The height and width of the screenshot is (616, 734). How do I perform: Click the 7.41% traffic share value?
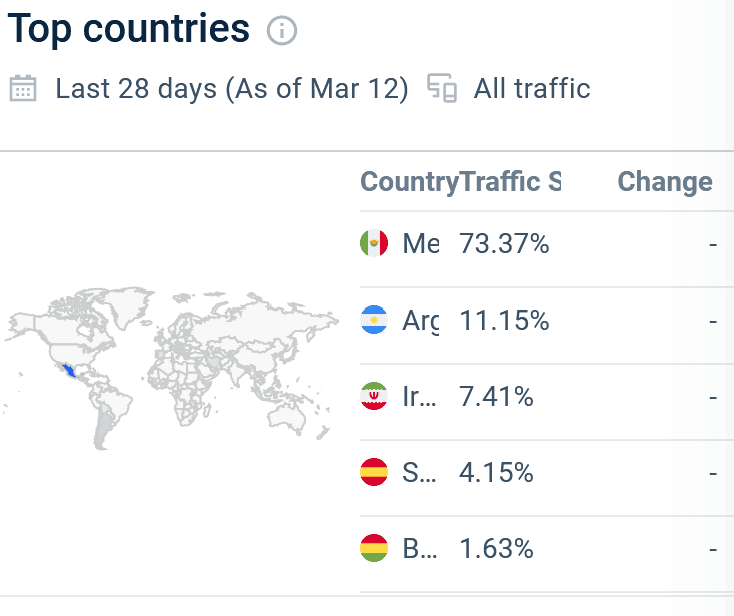pos(496,396)
